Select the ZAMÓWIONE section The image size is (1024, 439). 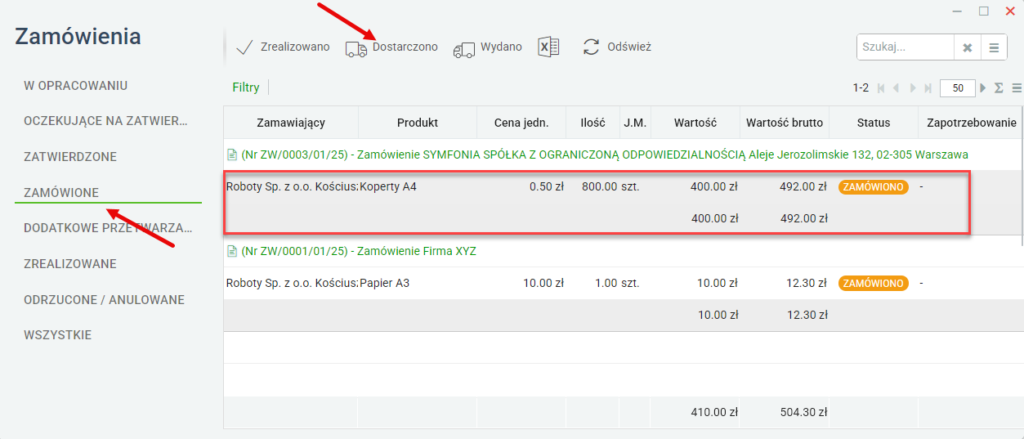61,193
